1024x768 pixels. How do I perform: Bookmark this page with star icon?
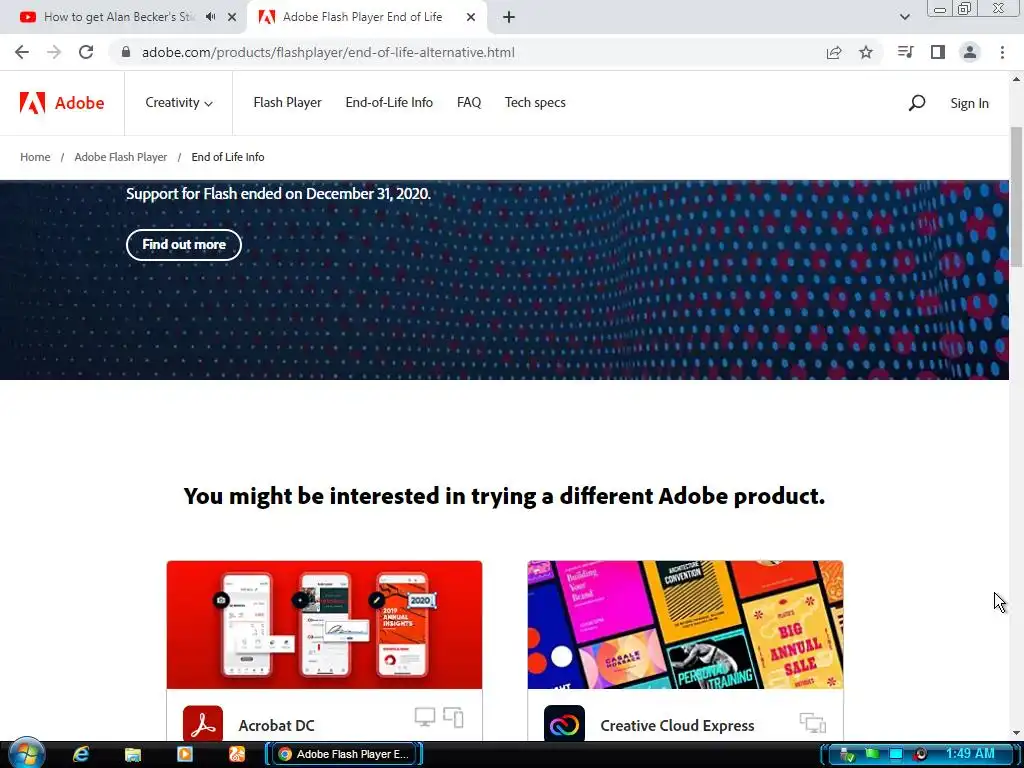866,52
